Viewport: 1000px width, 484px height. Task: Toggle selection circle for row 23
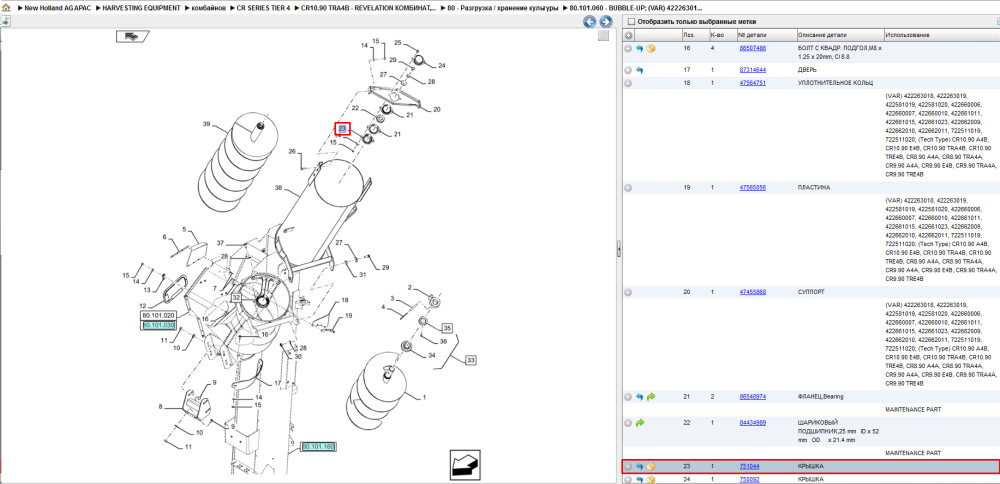click(x=628, y=467)
